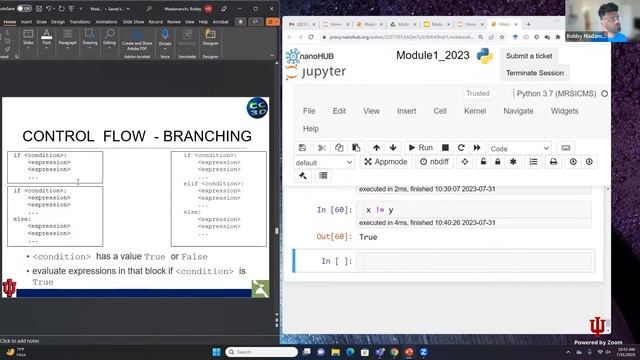Open the View menu in Jupyter

(x=371, y=111)
